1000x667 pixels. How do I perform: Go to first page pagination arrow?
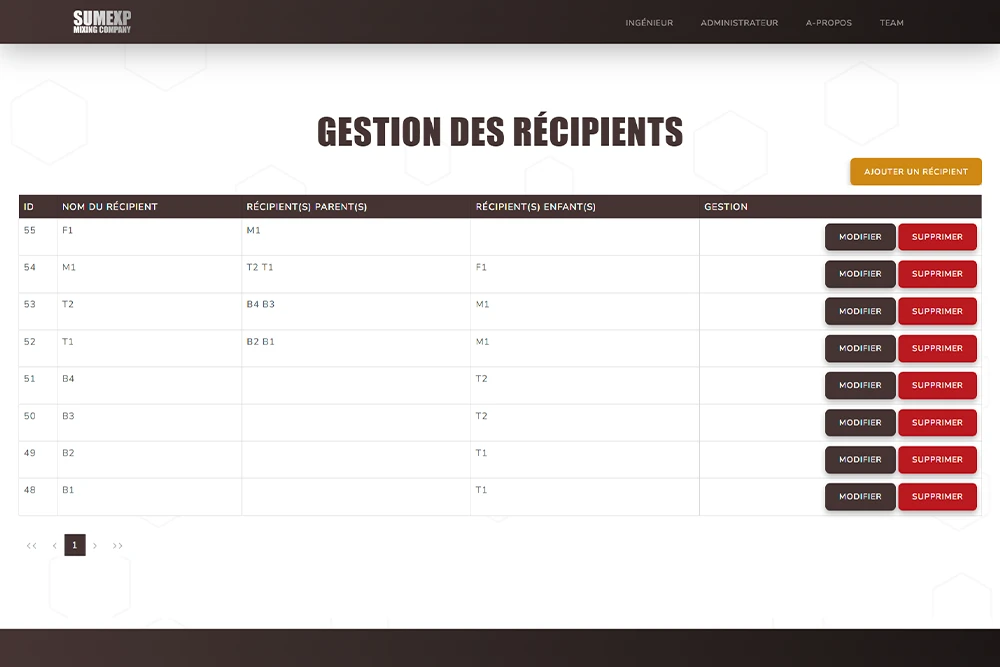click(31, 546)
